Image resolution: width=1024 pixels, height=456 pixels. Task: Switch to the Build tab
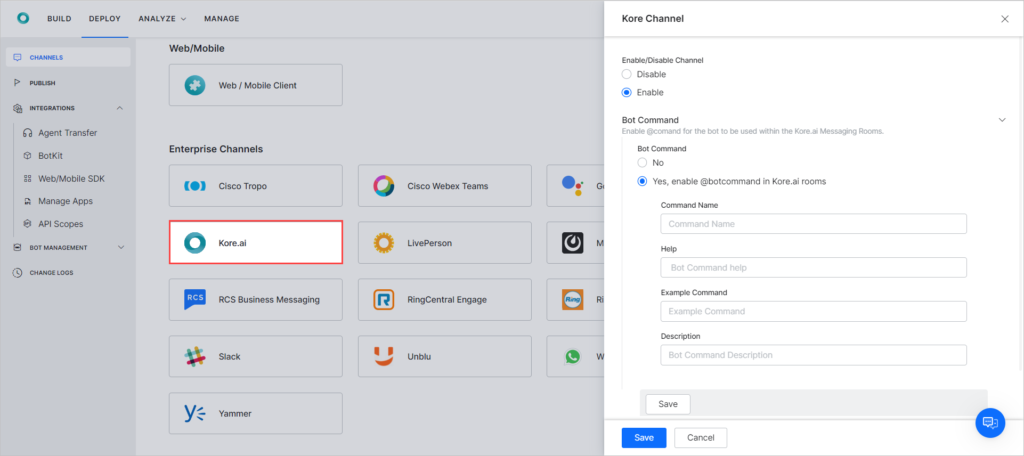[x=59, y=19]
